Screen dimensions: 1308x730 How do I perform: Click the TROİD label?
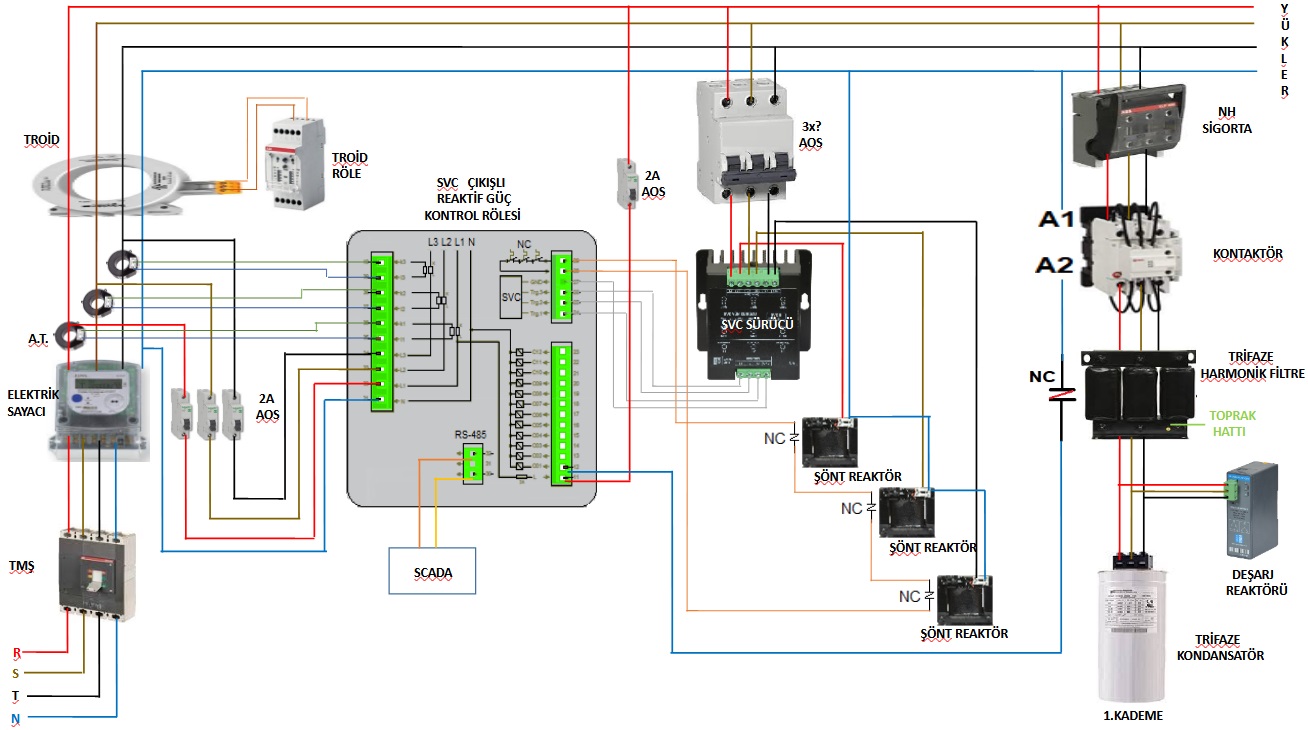tap(42, 138)
